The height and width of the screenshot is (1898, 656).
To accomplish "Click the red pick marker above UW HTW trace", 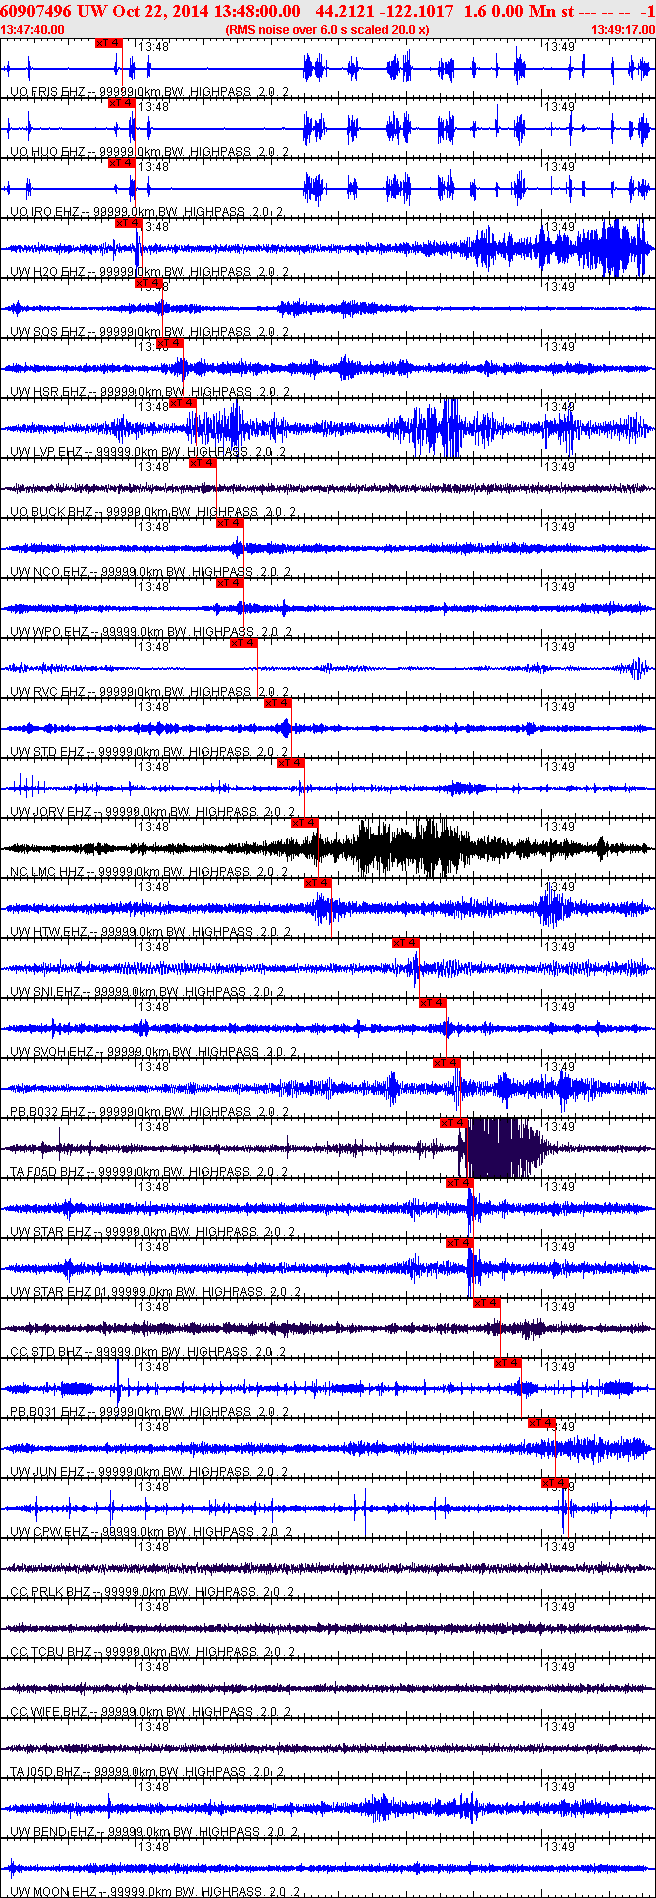I will (x=318, y=883).
